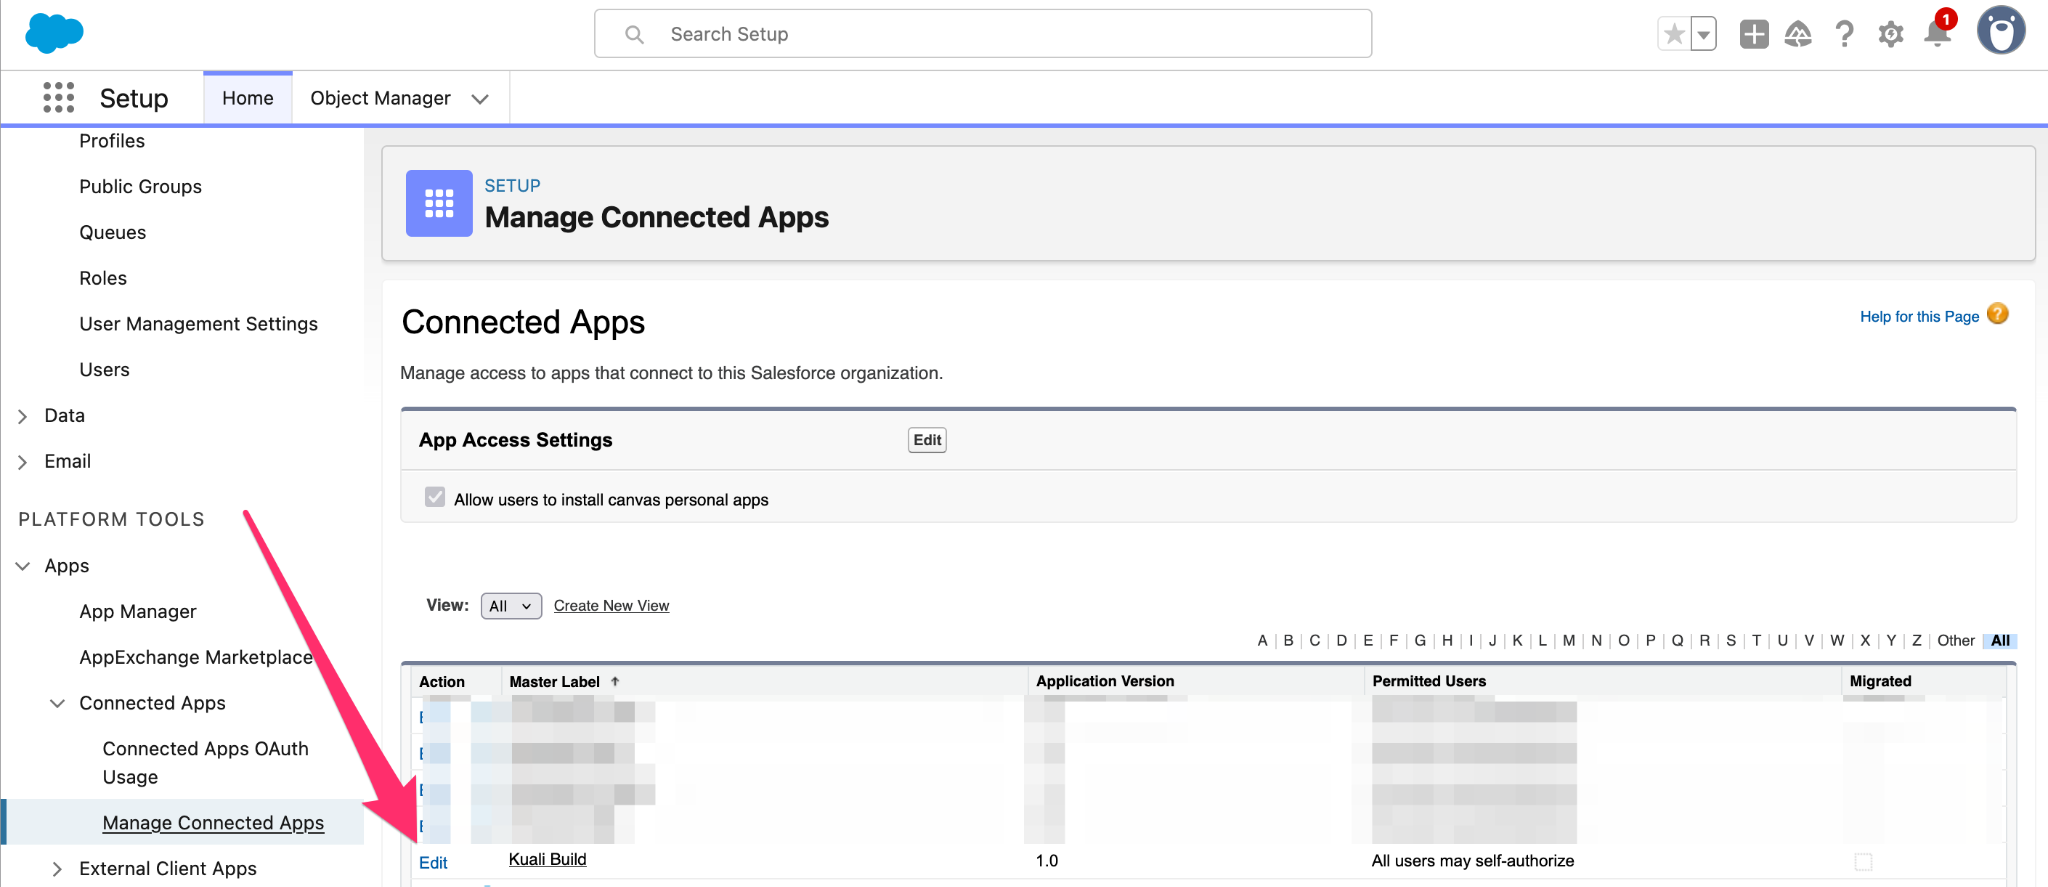Screen dimensions: 2048x887
Task: Open Queues in the sidebar
Action: point(113,233)
